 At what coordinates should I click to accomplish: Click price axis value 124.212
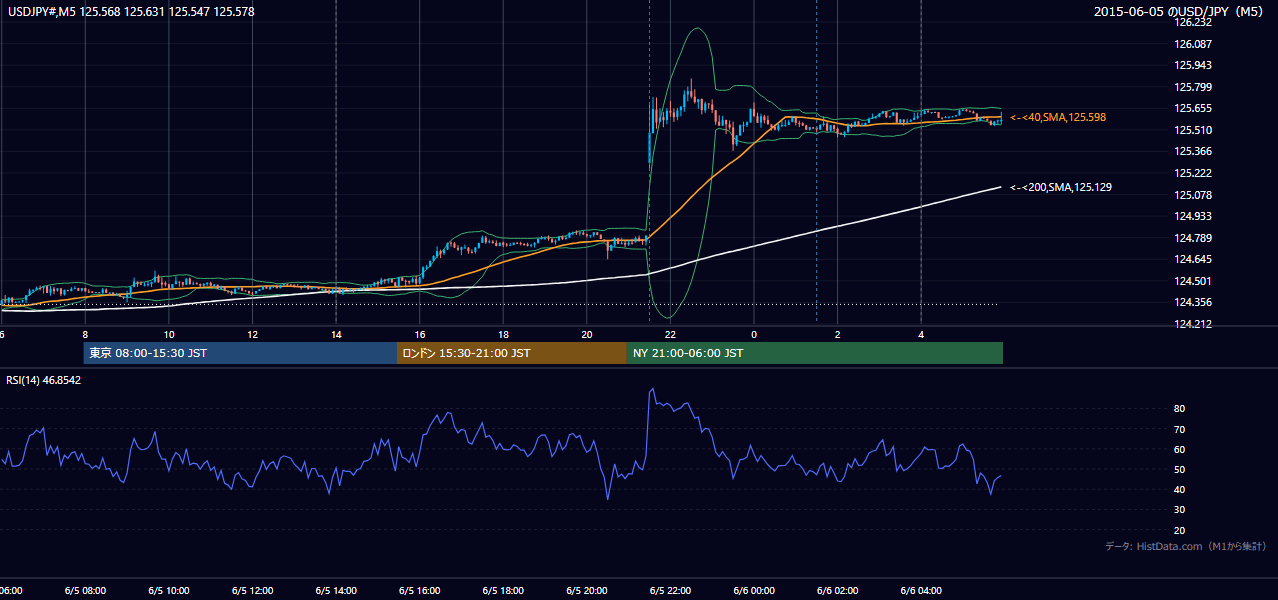1194,324
